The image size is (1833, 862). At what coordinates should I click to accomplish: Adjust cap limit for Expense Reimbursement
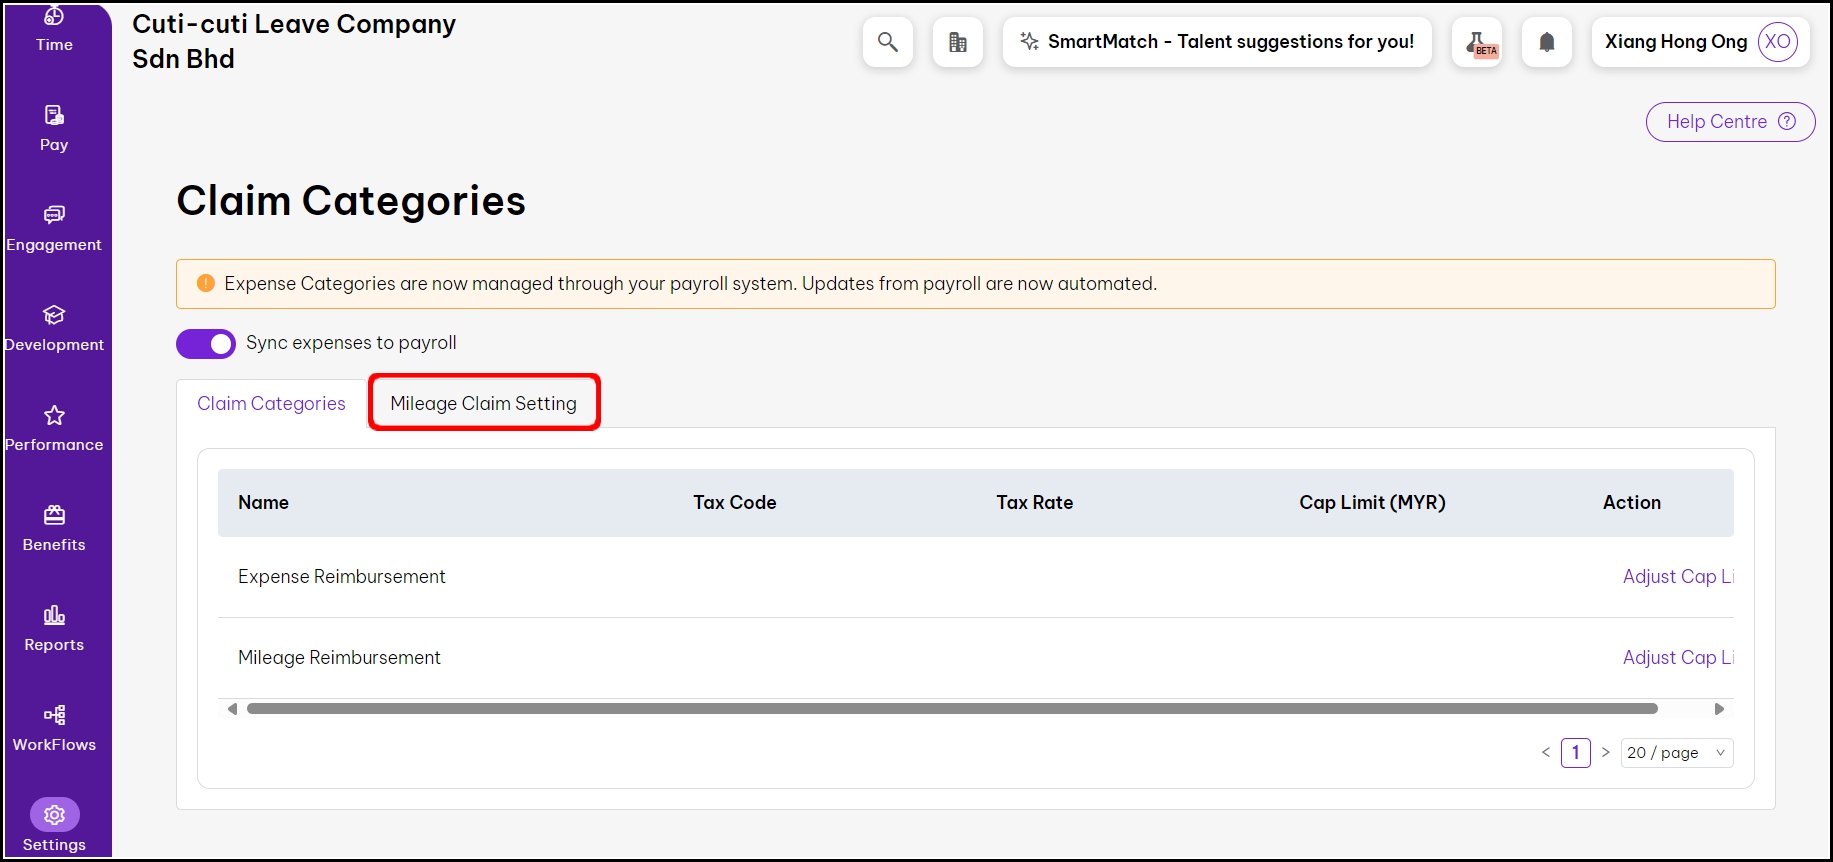pos(1676,576)
